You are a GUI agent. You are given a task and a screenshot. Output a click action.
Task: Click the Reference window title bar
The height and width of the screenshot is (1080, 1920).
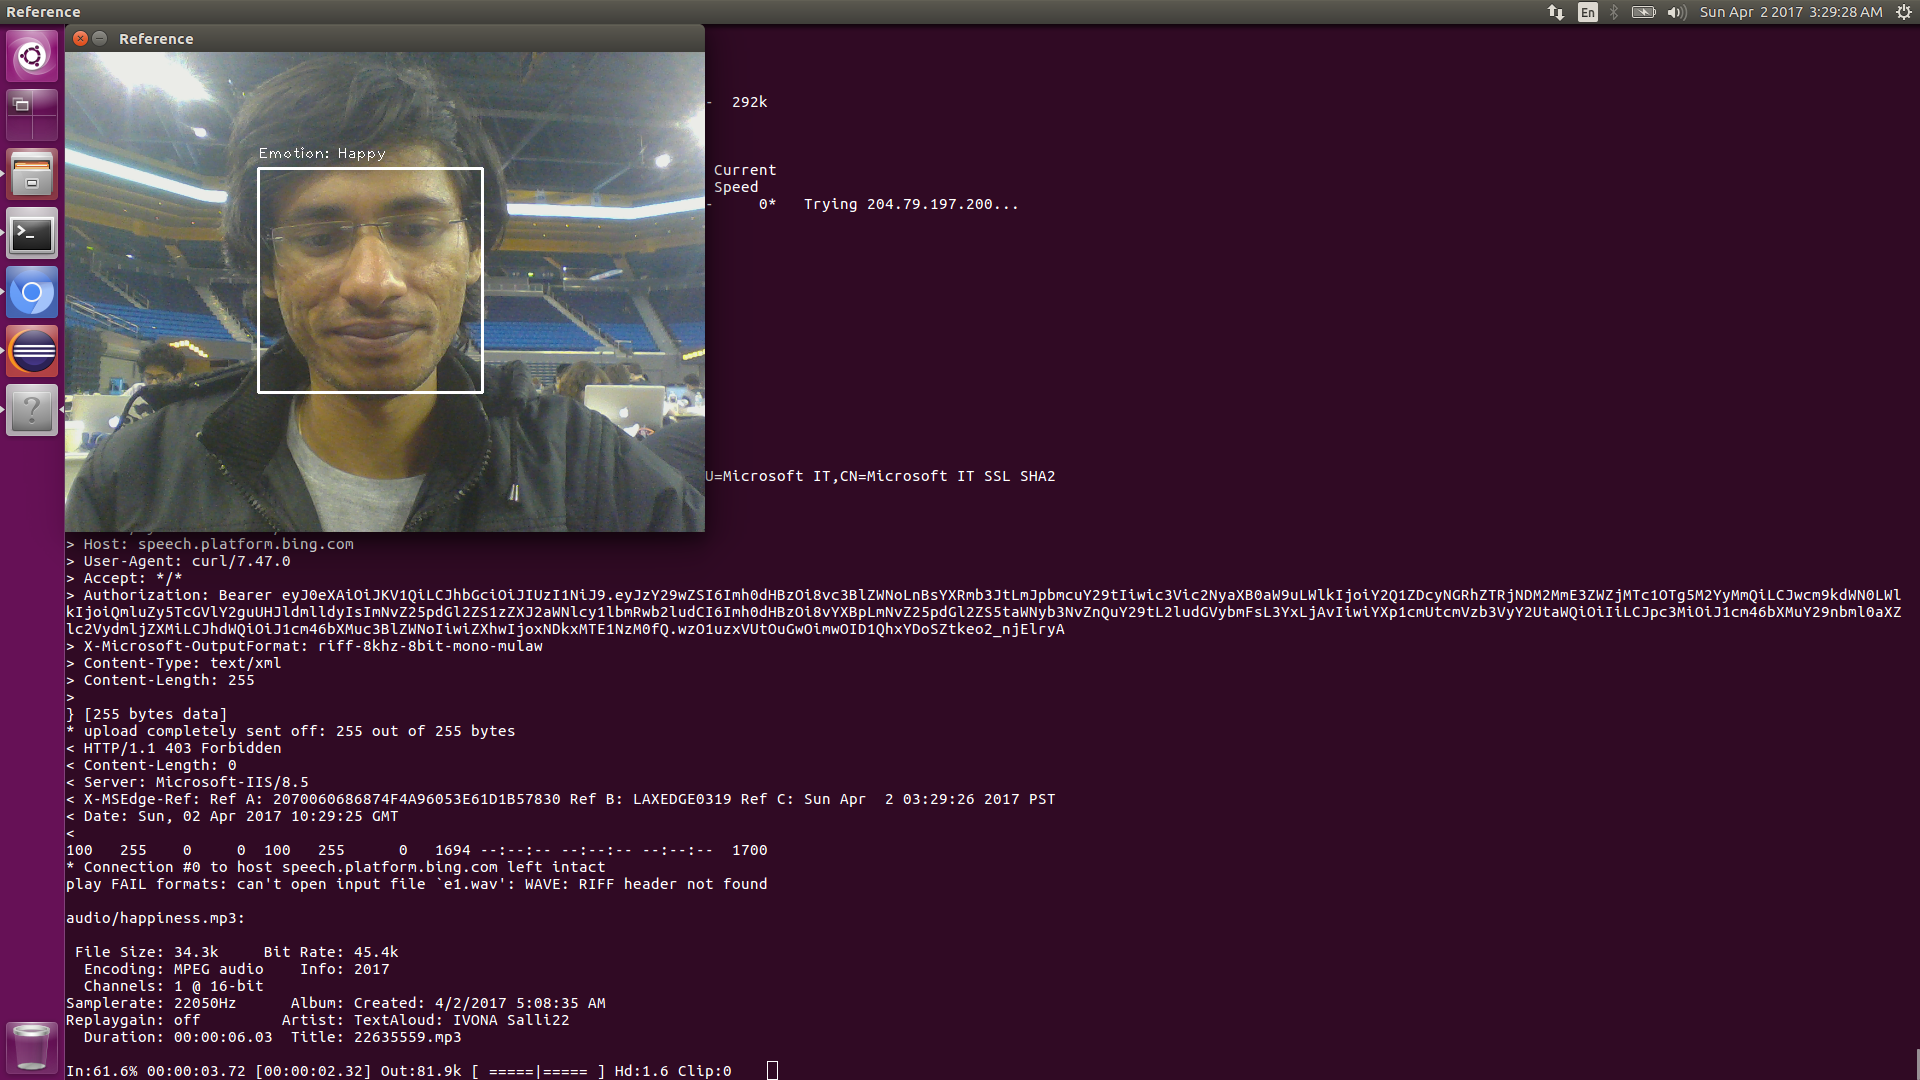point(400,38)
